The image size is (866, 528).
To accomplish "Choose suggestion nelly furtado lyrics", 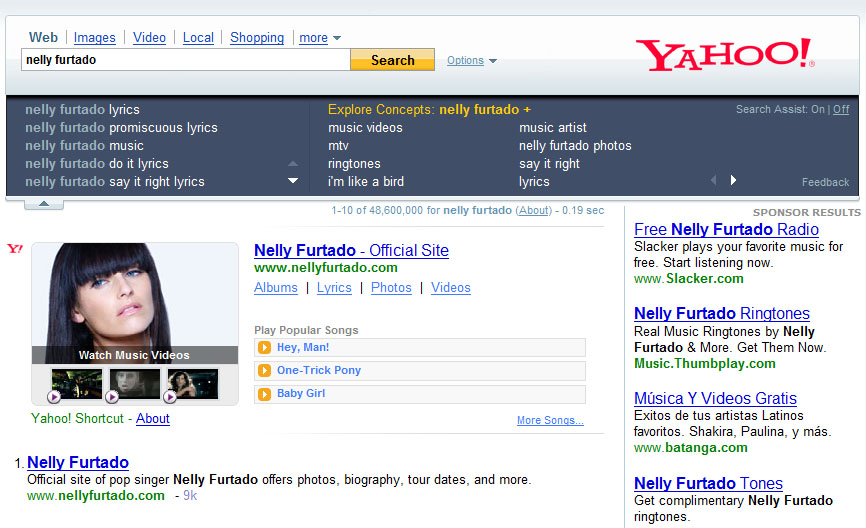I will 82,109.
